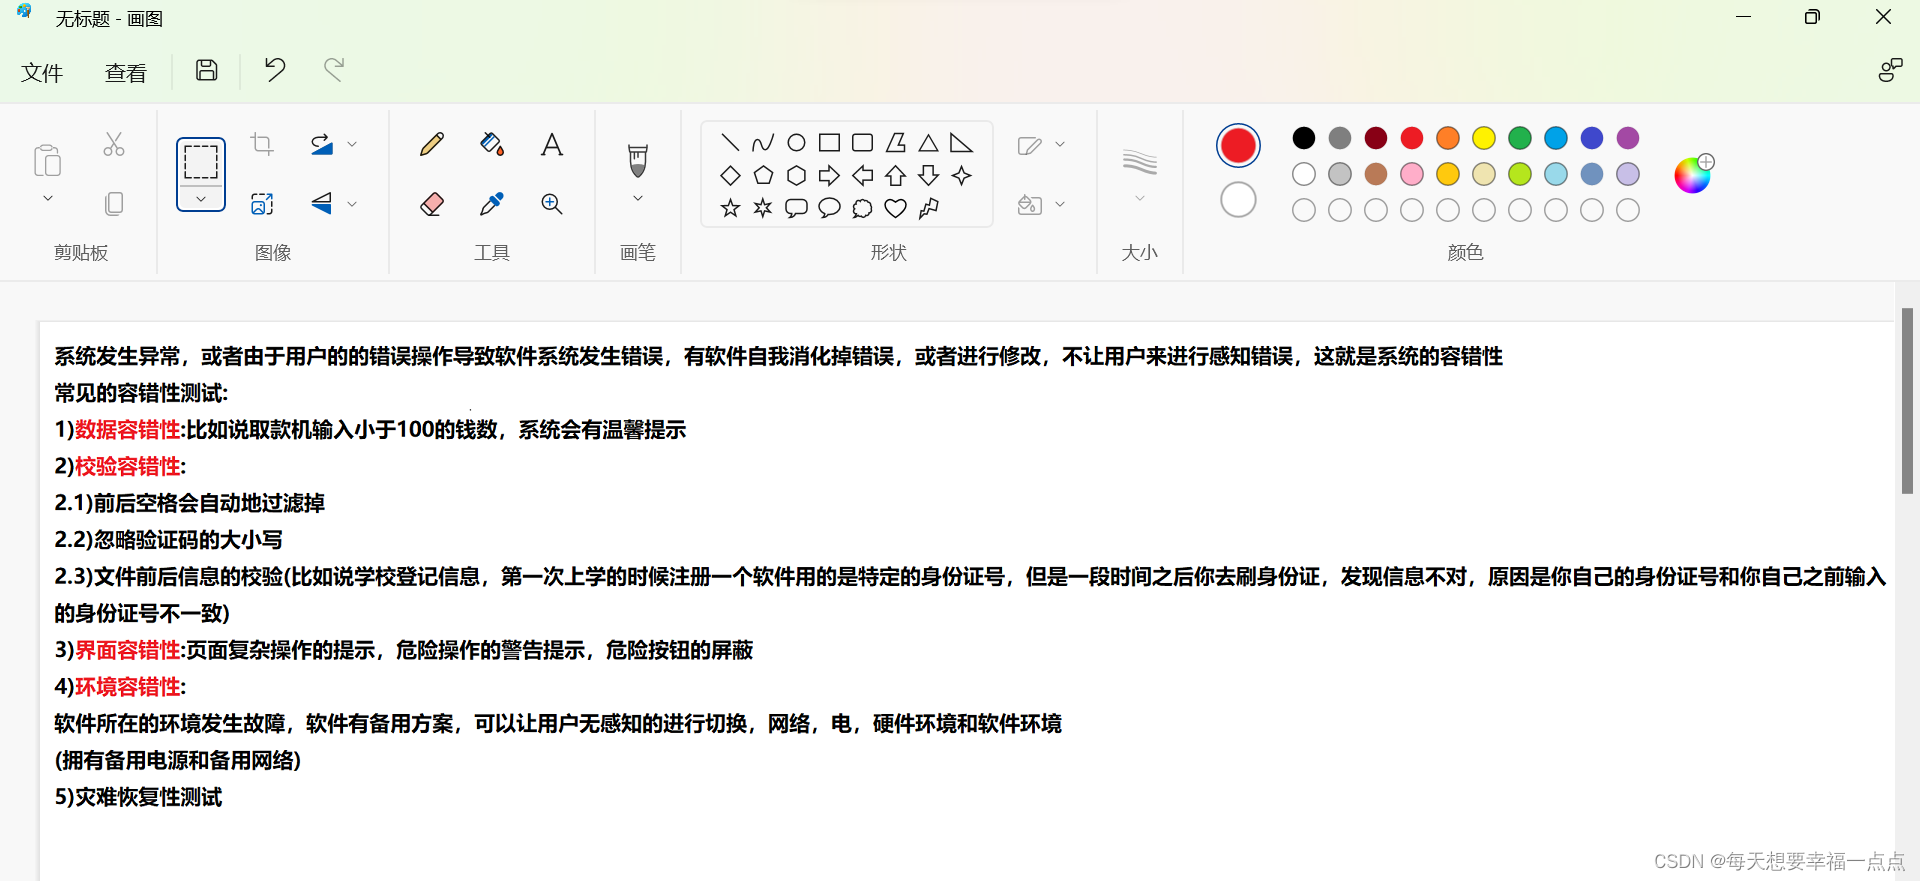Select the diamond shape

point(730,176)
